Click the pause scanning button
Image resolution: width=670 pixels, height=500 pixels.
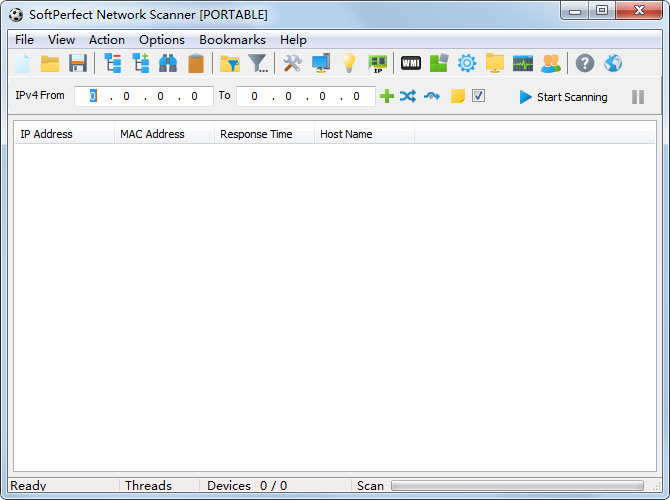(637, 97)
